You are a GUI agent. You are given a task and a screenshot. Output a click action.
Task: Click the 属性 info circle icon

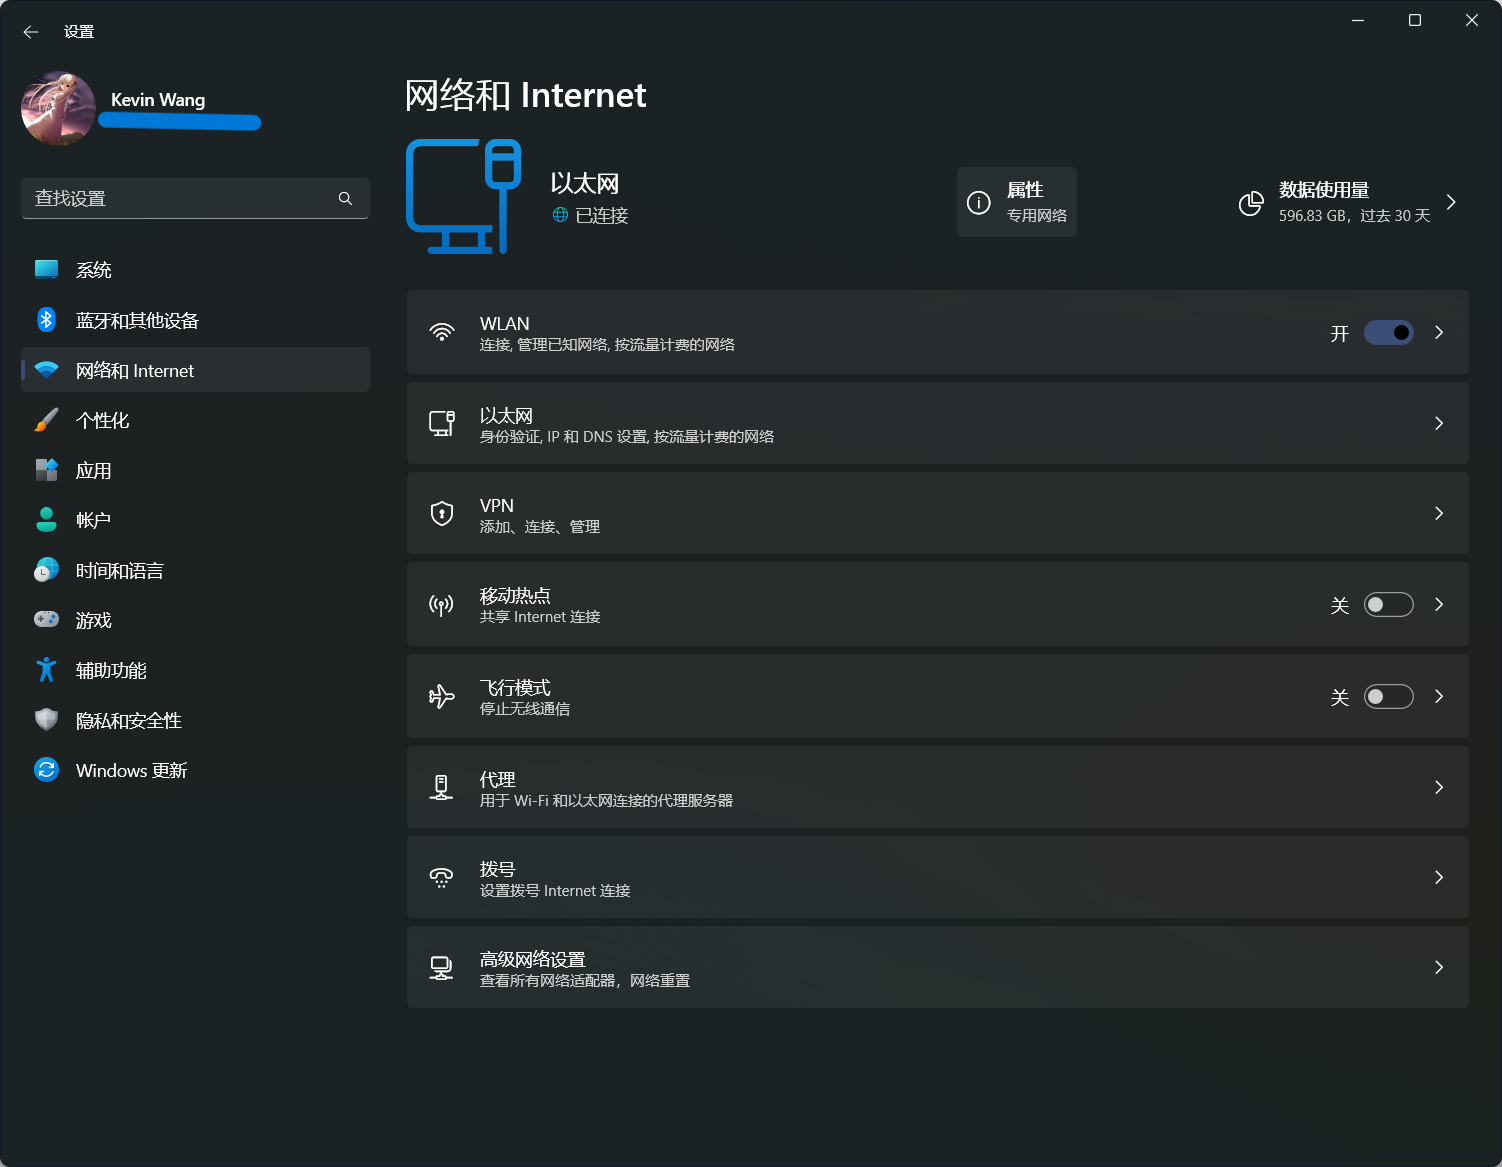tap(979, 202)
